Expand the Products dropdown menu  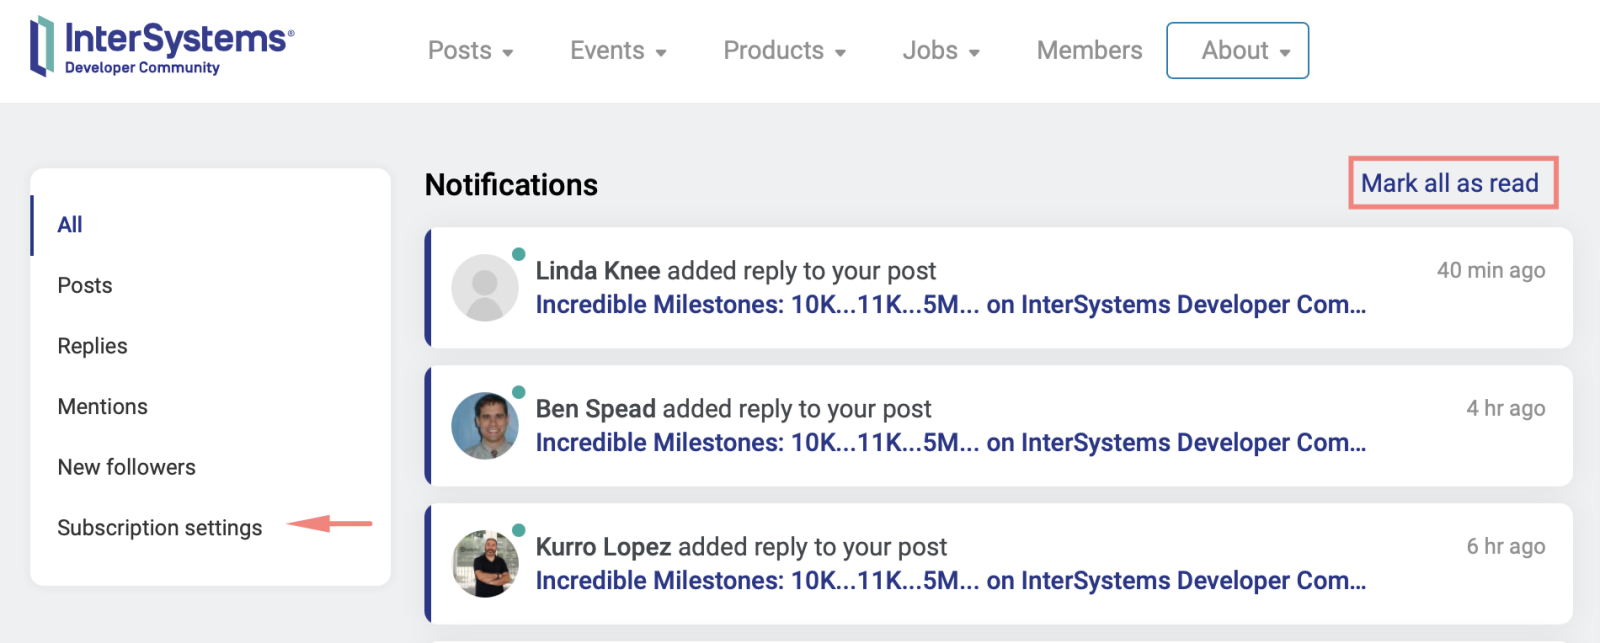[x=785, y=50]
